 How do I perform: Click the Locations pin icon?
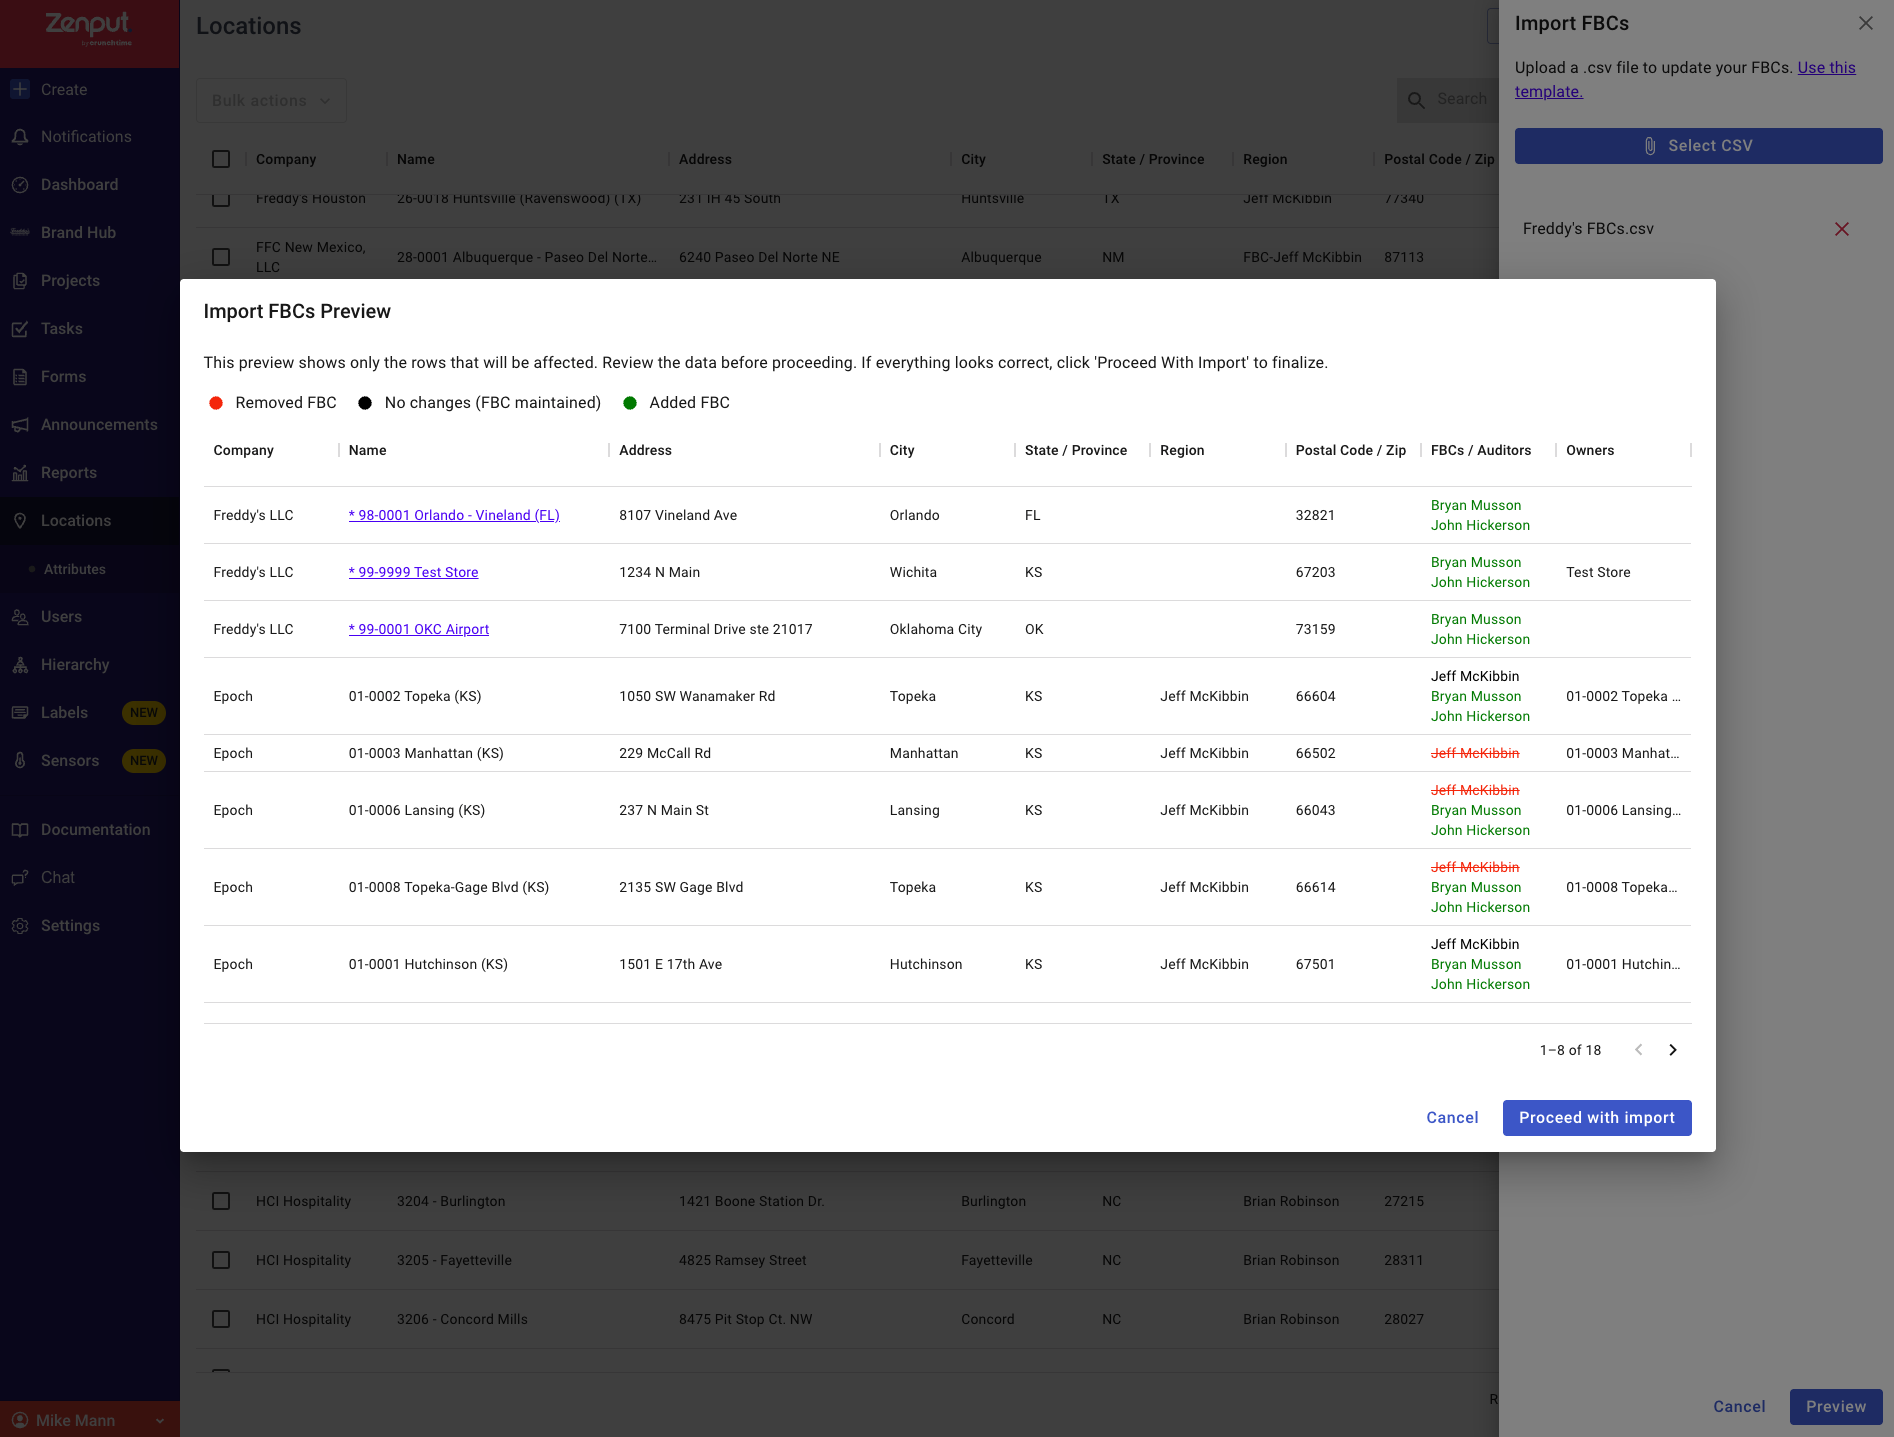pyautogui.click(x=20, y=521)
